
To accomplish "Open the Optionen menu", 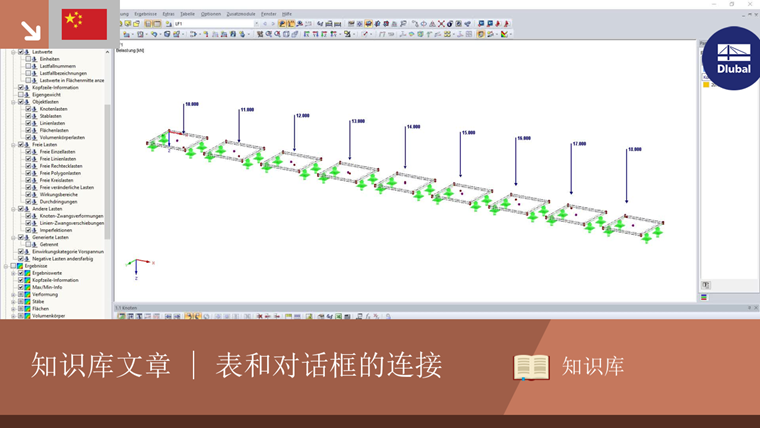I will pyautogui.click(x=211, y=14).
